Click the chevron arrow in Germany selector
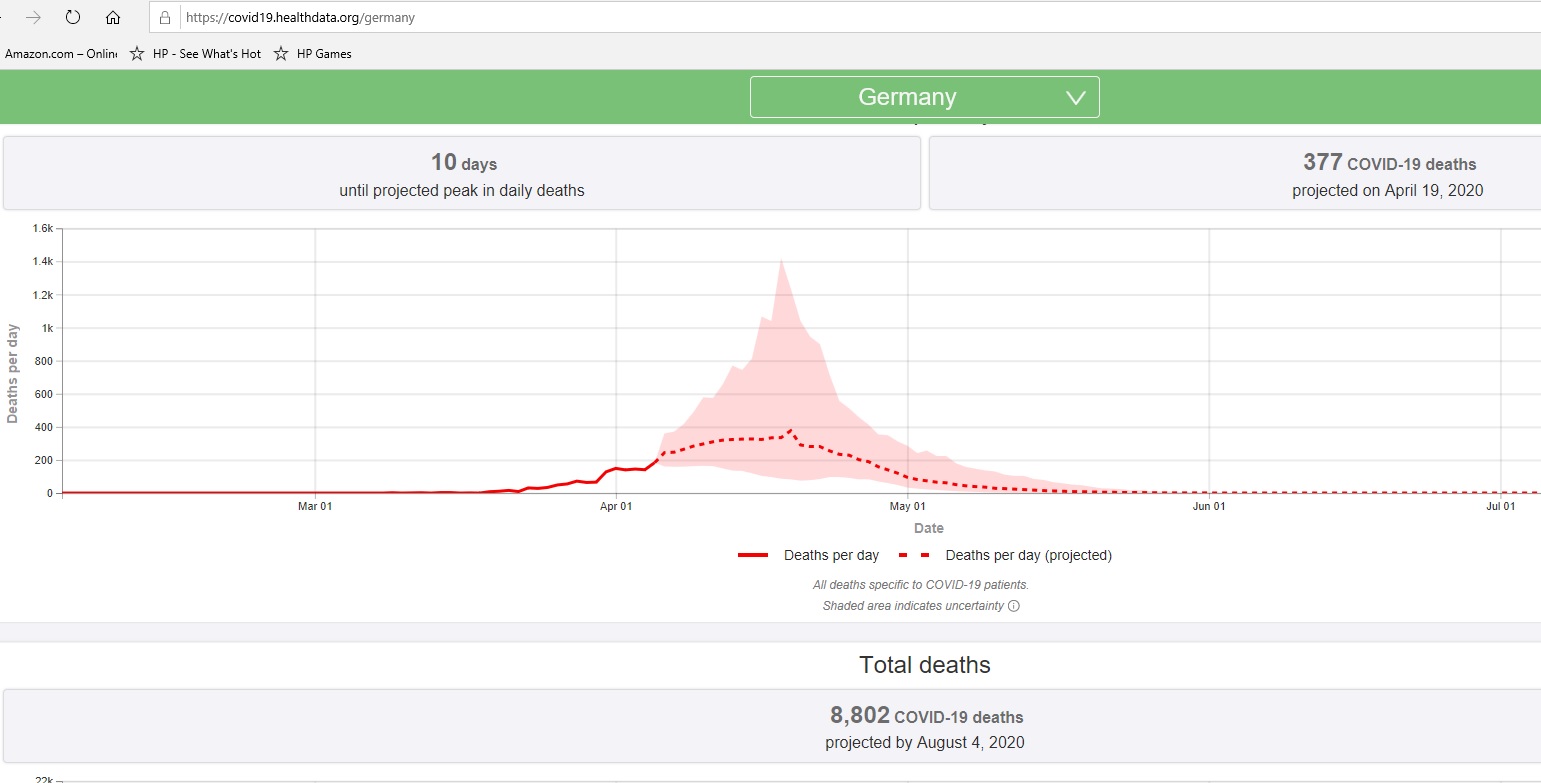This screenshot has height=783, width=1541. pos(1076,98)
